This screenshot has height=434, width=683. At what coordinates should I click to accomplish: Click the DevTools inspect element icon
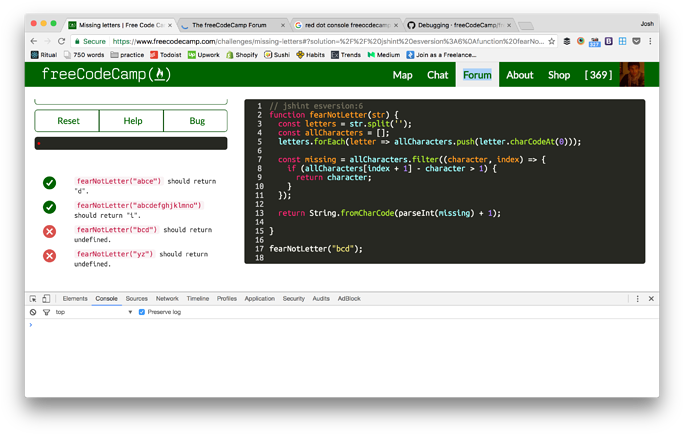click(x=33, y=299)
